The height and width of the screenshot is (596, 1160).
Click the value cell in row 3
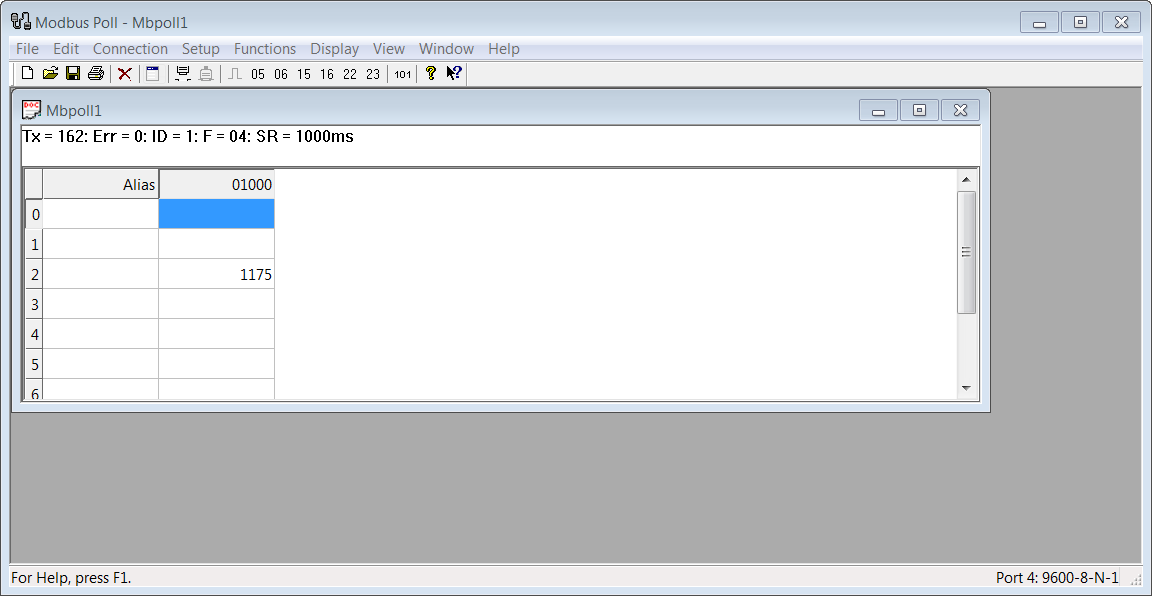[217, 304]
